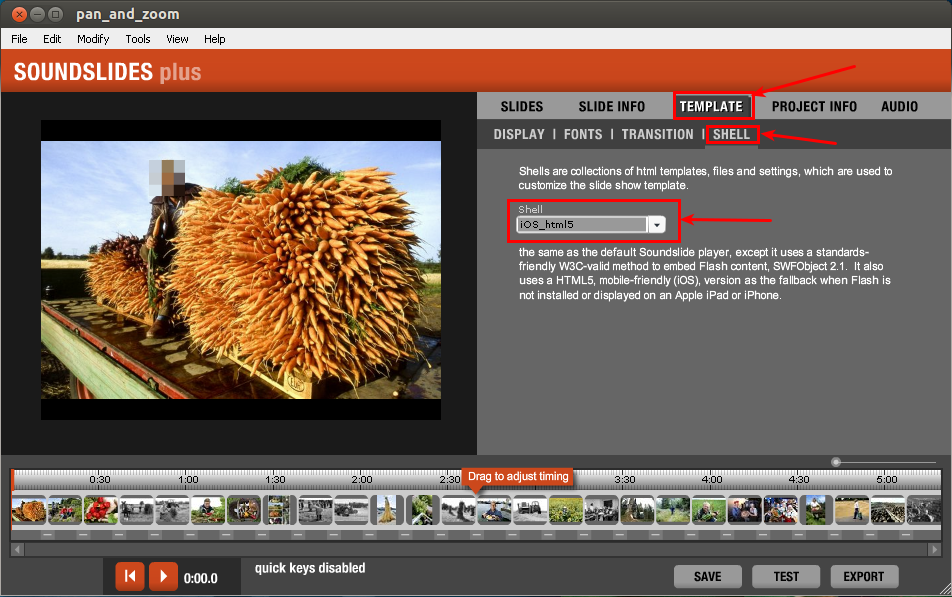Launch a preview with the TEST button

(x=785, y=576)
